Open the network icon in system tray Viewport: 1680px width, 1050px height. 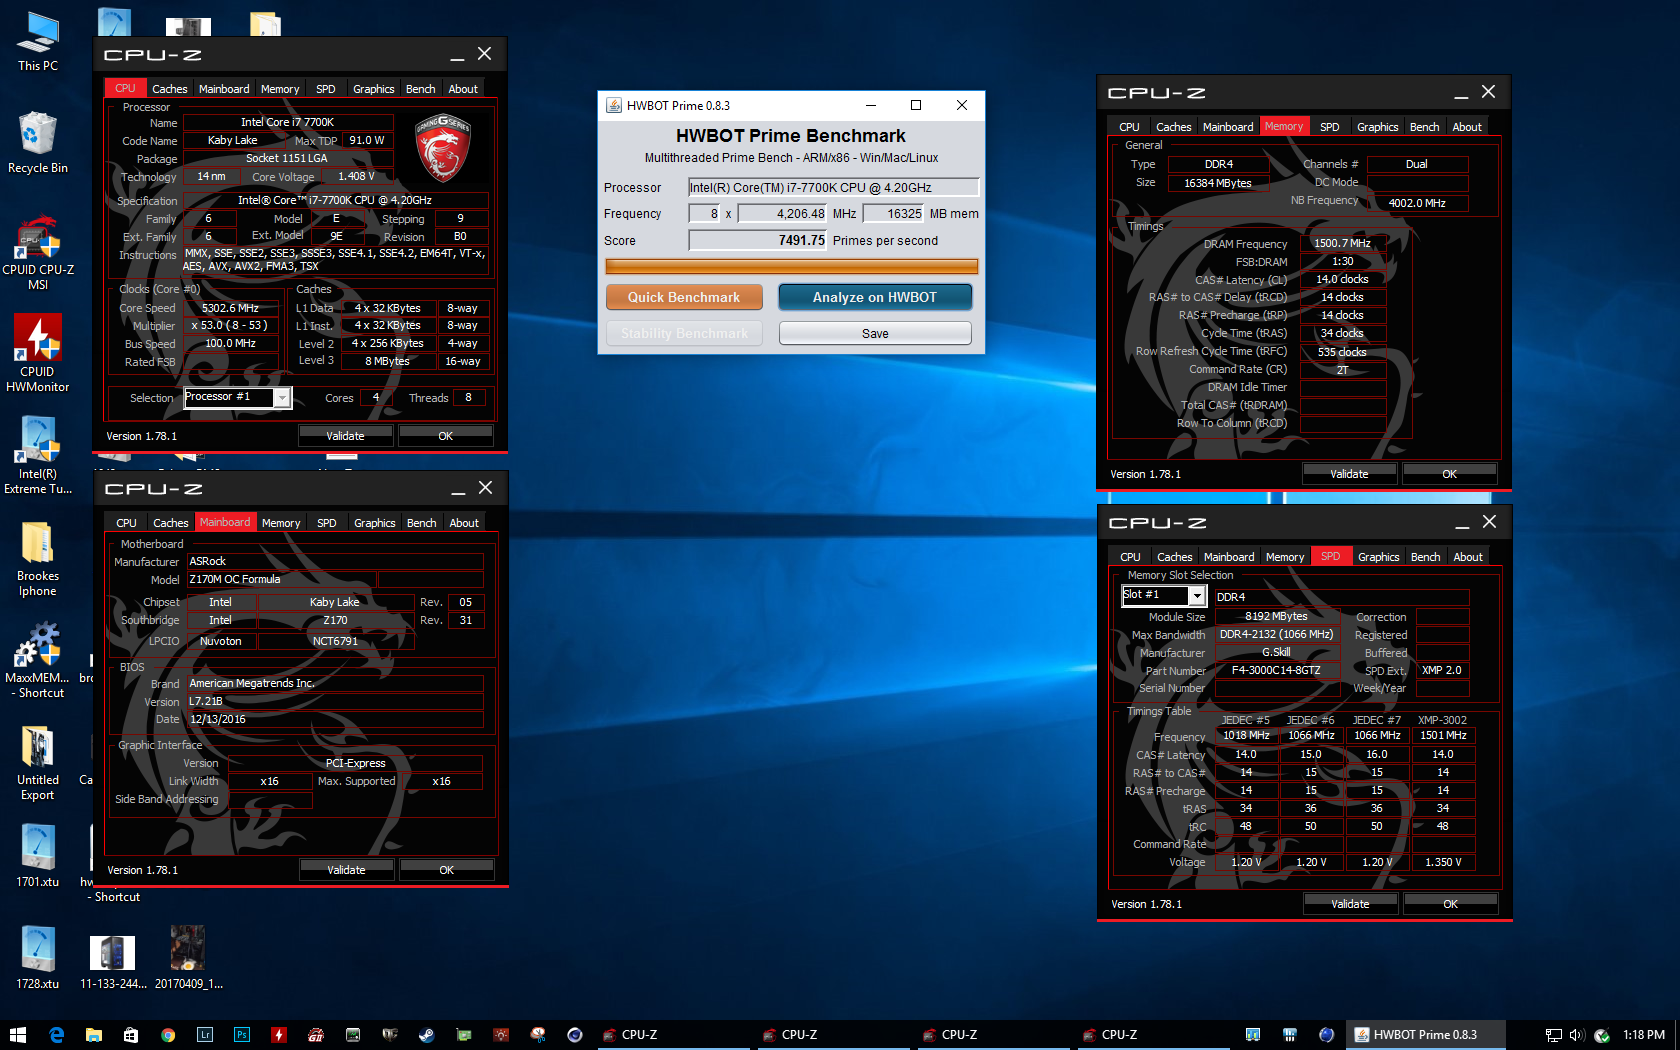coord(1553,1035)
